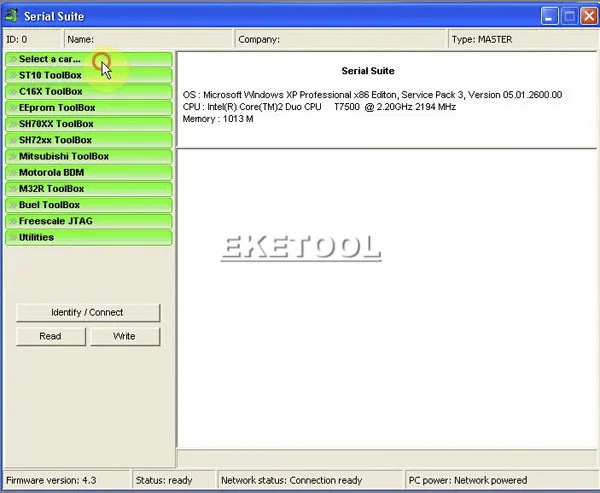
Task: Select SH72xx ToolBox
Action: point(89,140)
